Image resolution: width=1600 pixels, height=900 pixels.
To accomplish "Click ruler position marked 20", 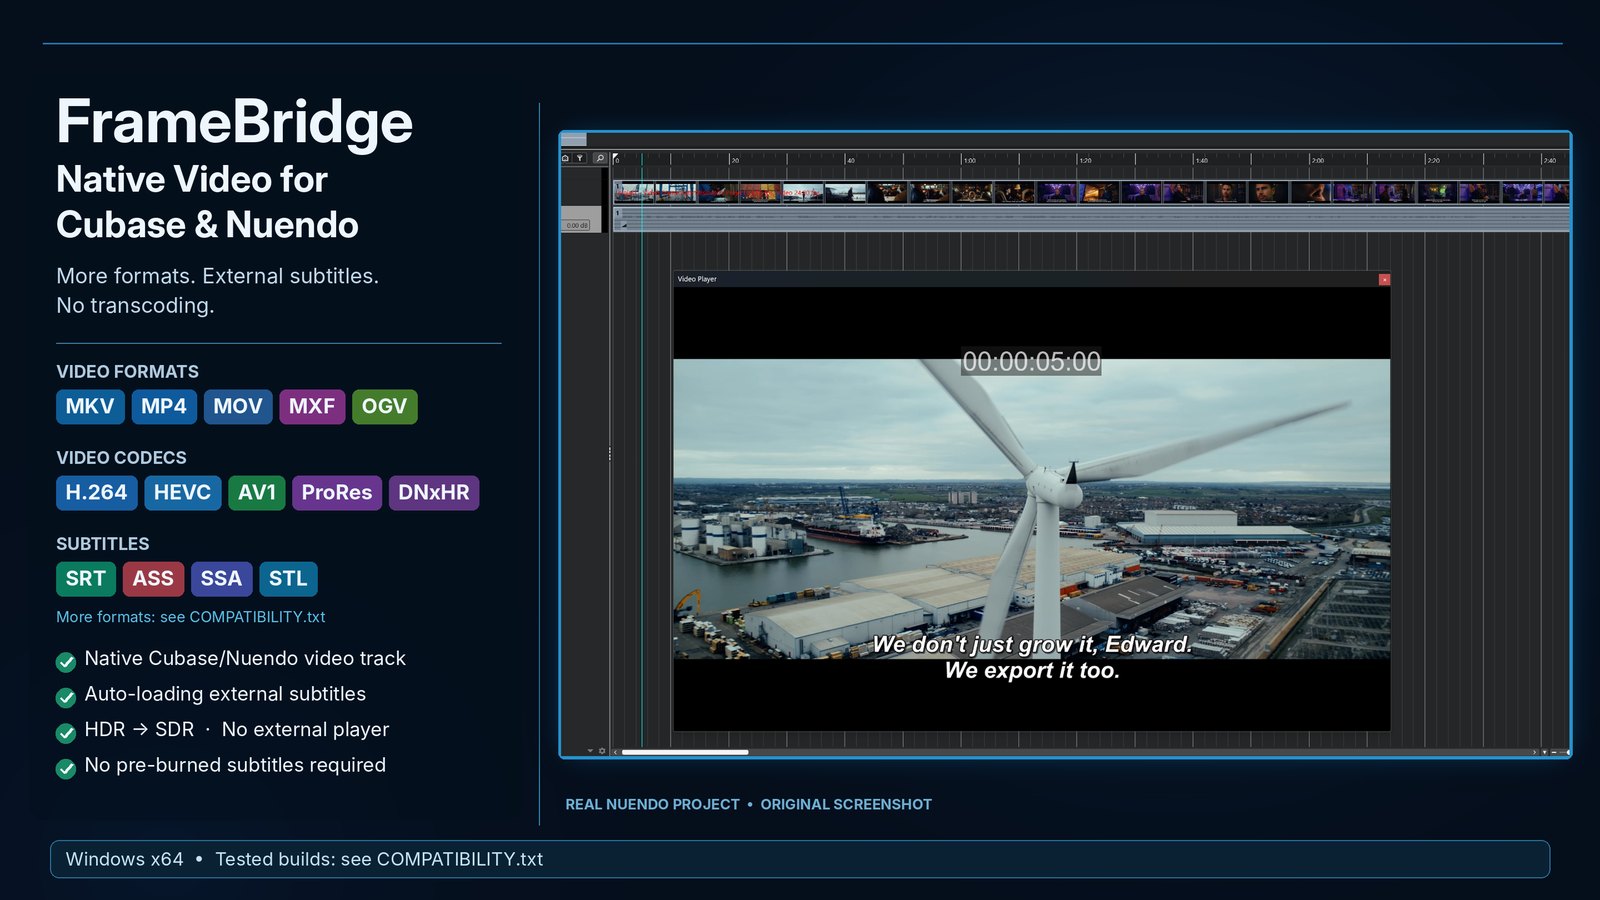I will [735, 160].
